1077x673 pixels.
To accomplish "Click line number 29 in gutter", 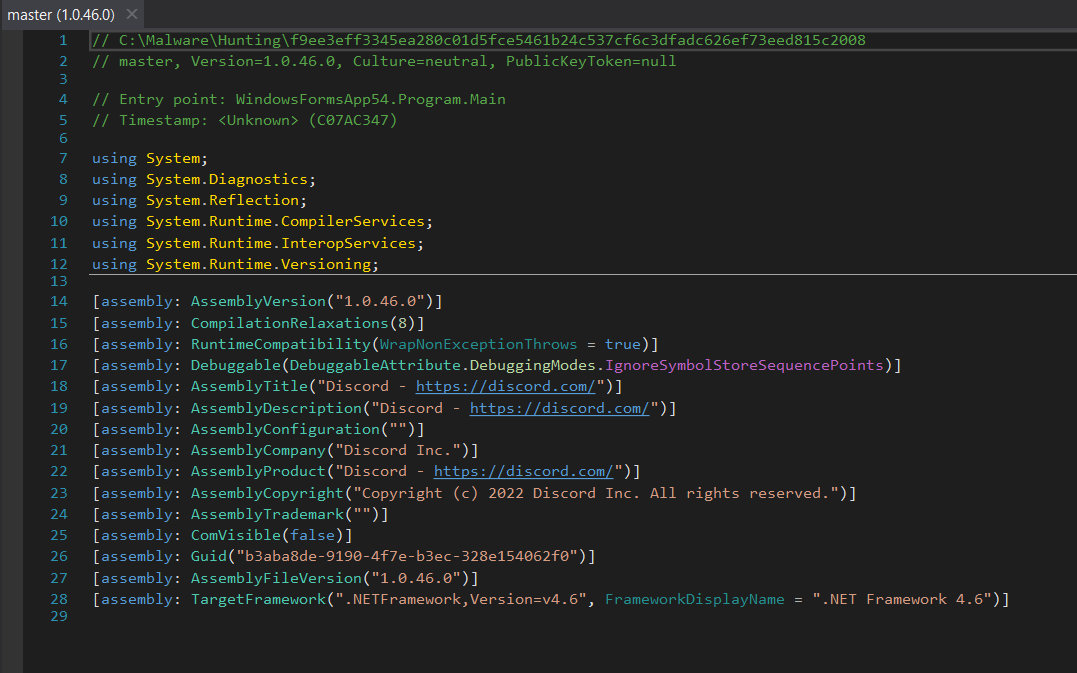I will click(x=59, y=616).
